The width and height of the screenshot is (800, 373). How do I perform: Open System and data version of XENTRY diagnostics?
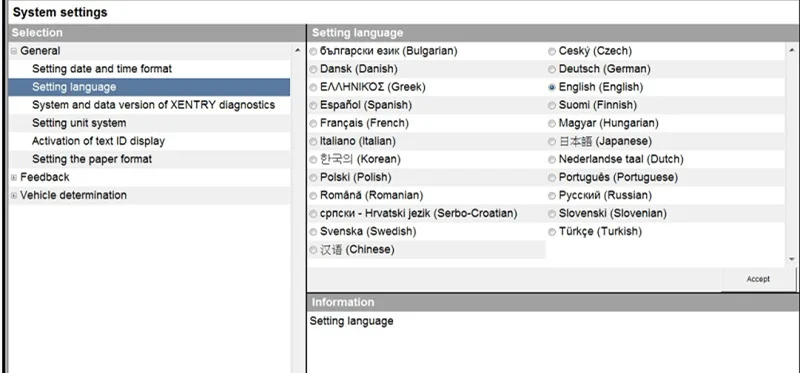click(154, 105)
